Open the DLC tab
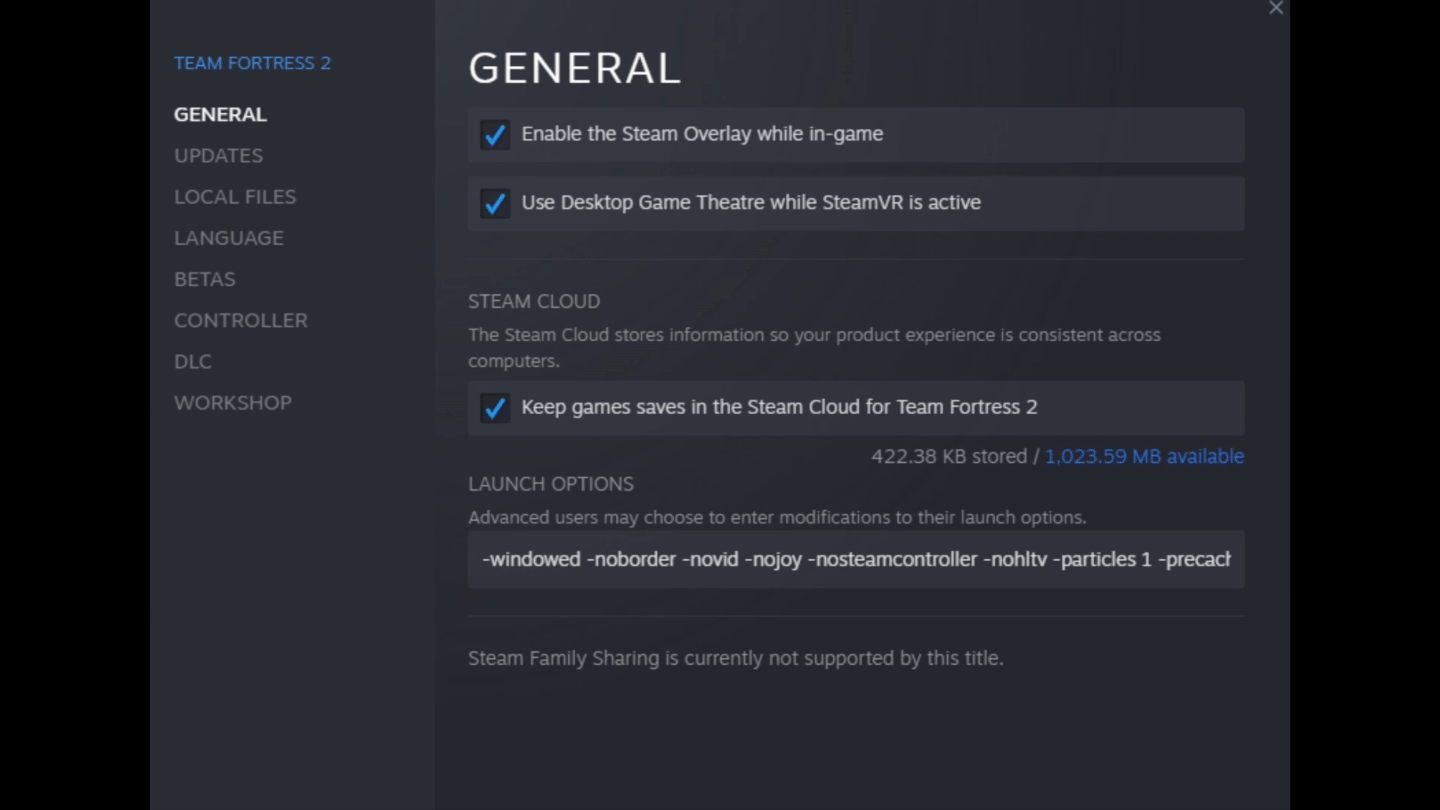 (x=192, y=361)
